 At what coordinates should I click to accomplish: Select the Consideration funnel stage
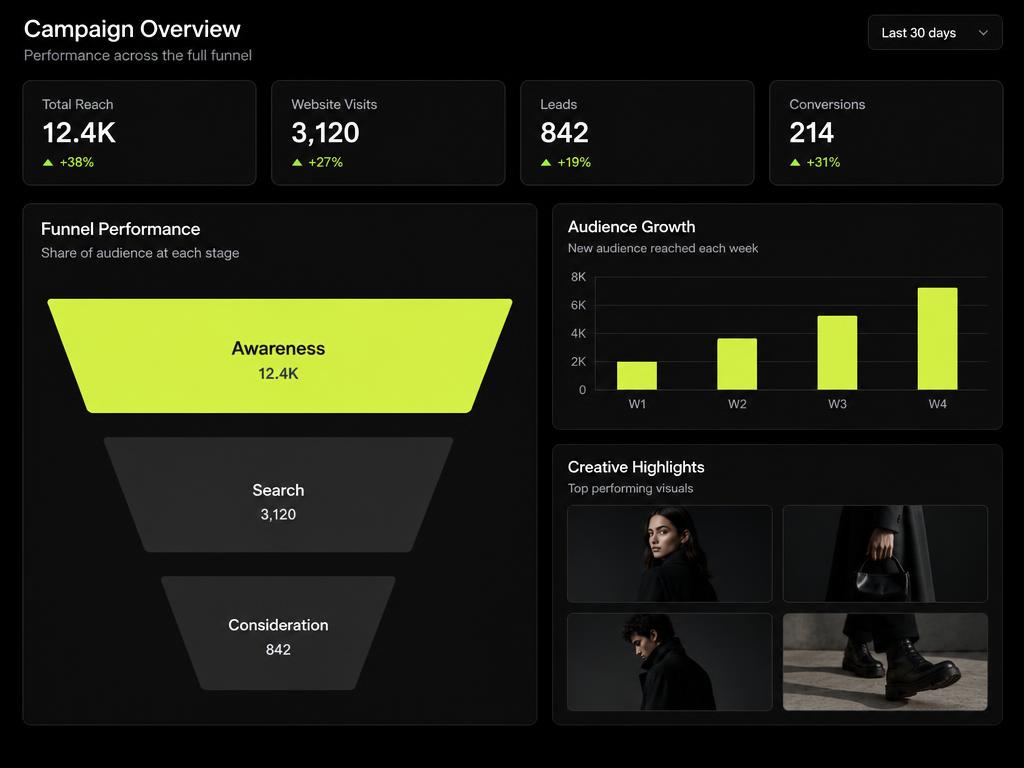point(278,633)
